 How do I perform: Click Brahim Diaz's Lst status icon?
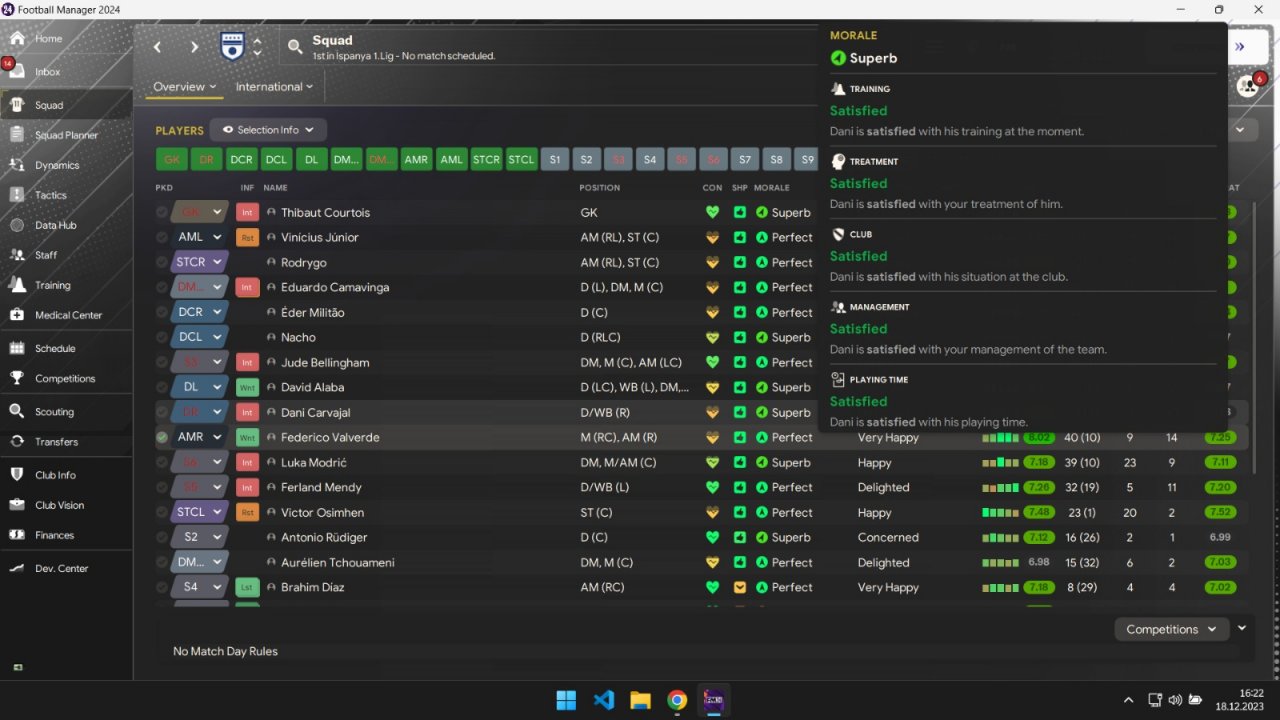tap(247, 587)
